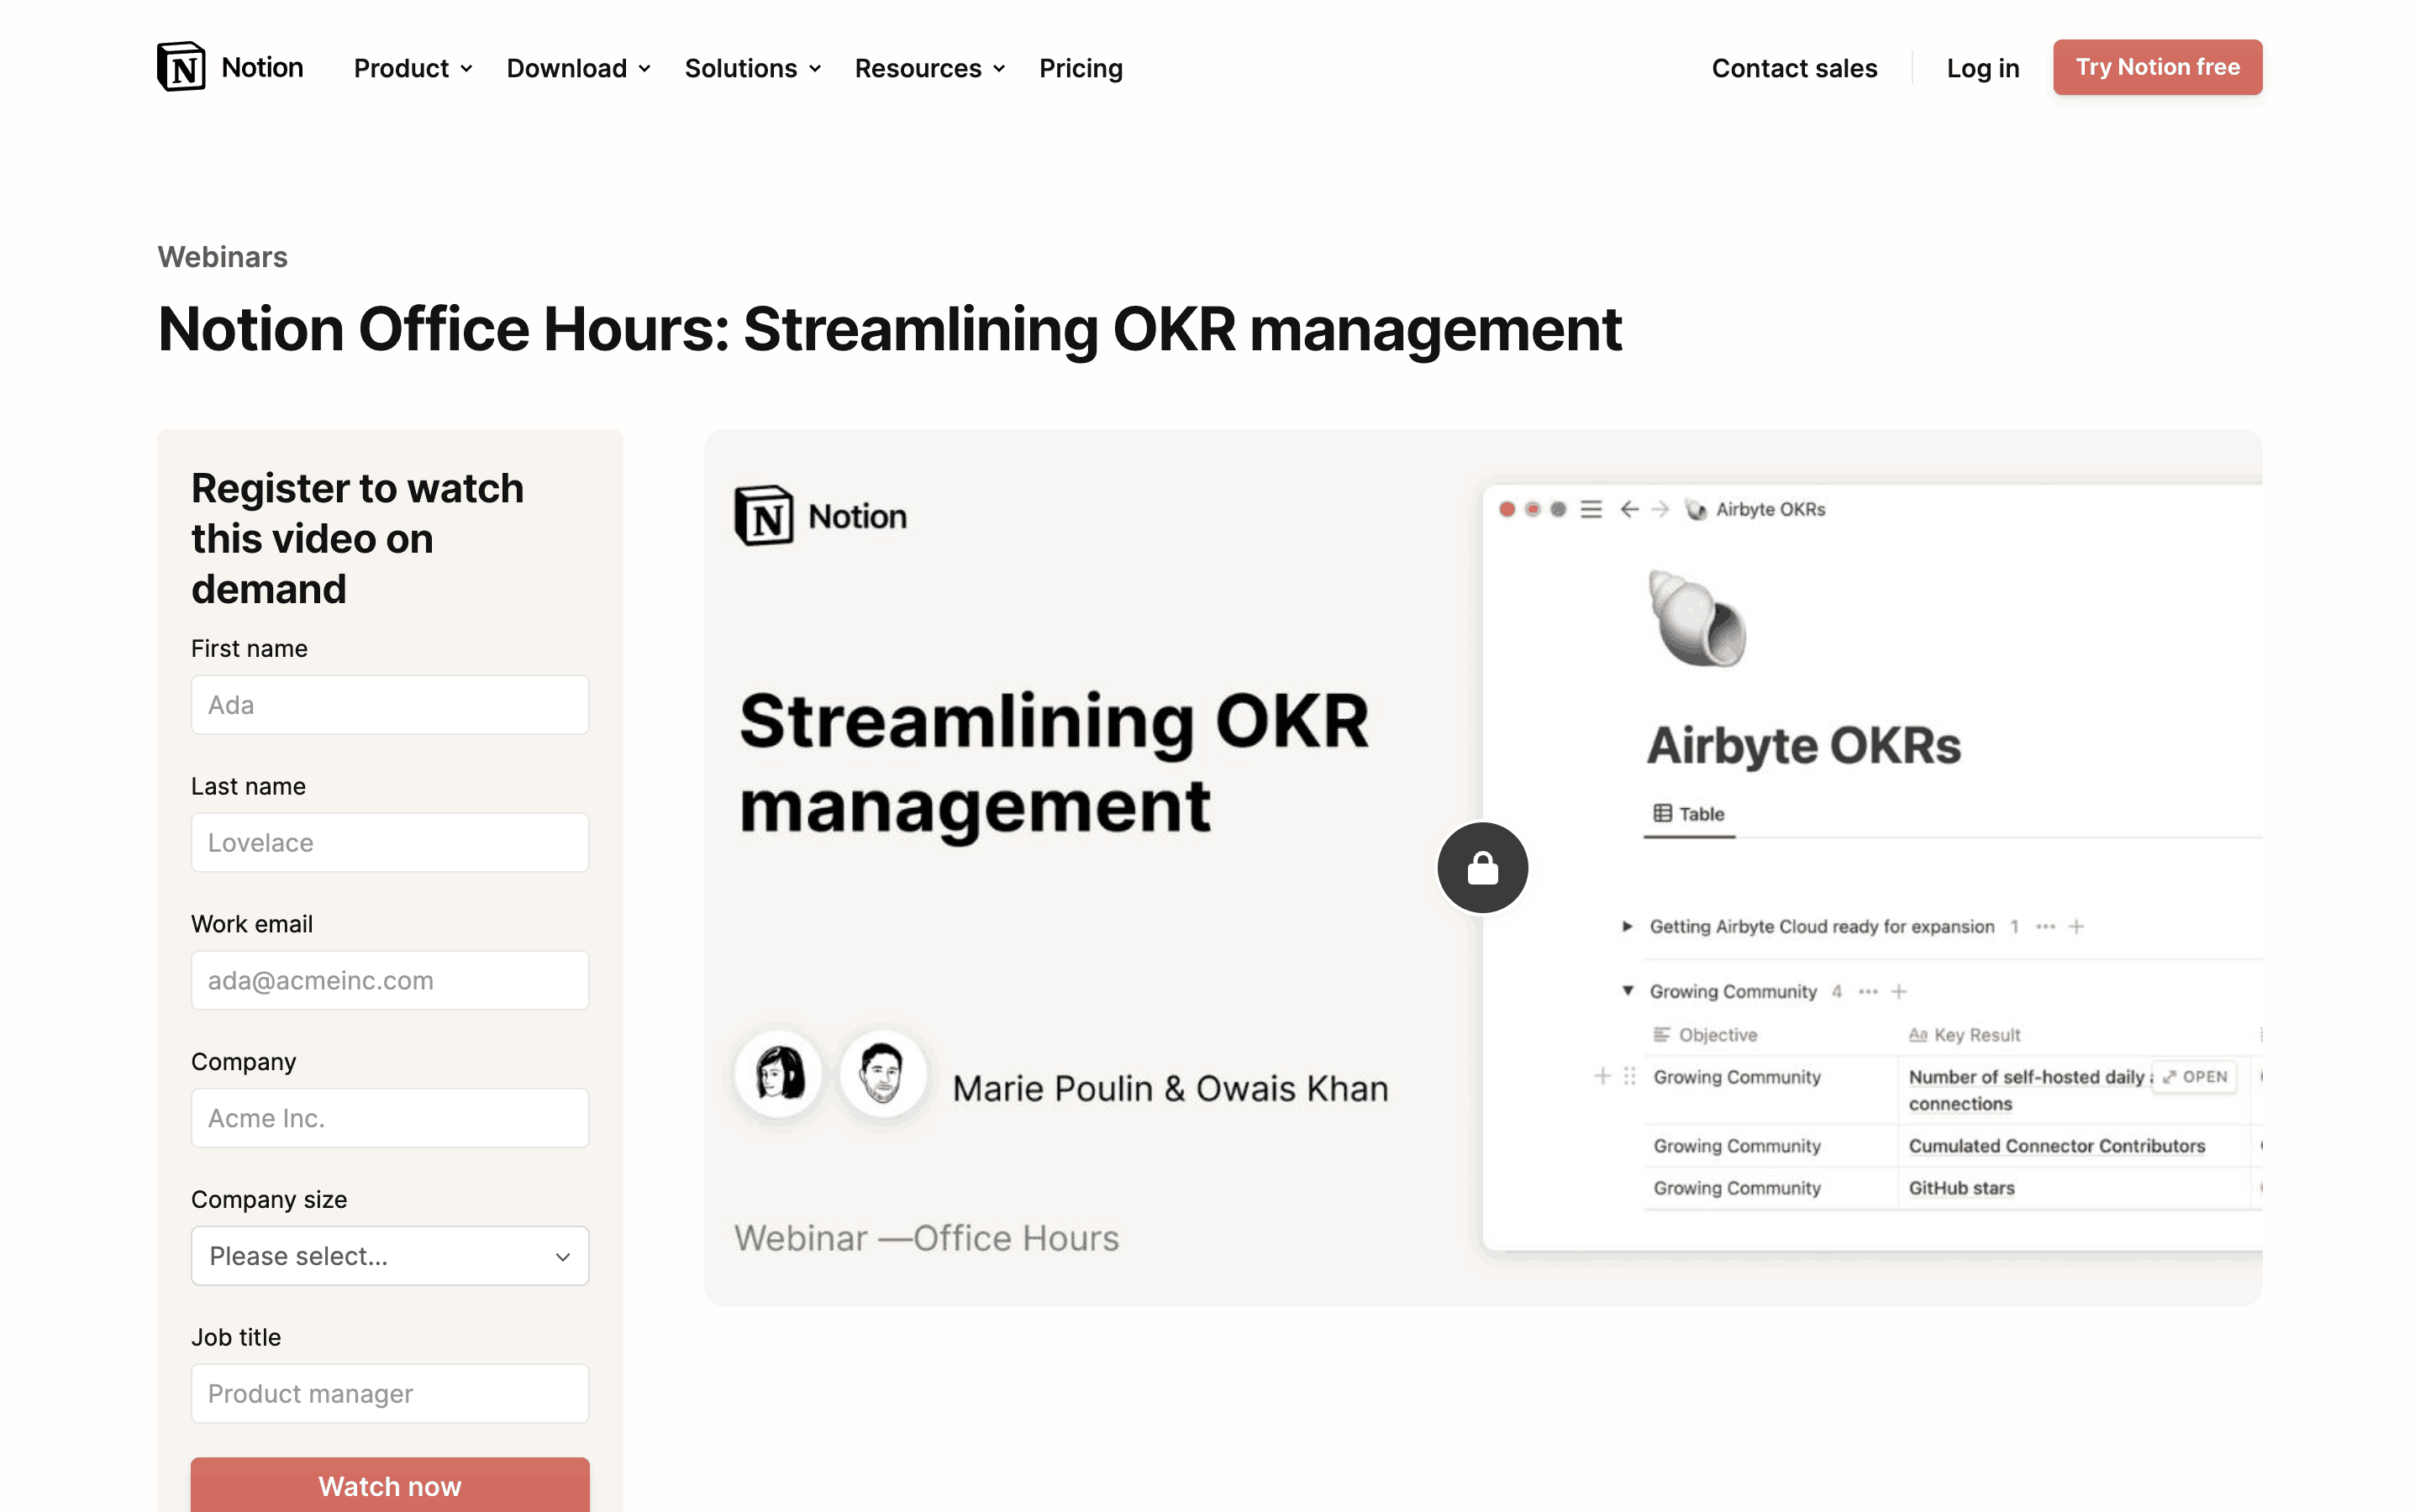Click the snail shell page icon

[x=1696, y=619]
